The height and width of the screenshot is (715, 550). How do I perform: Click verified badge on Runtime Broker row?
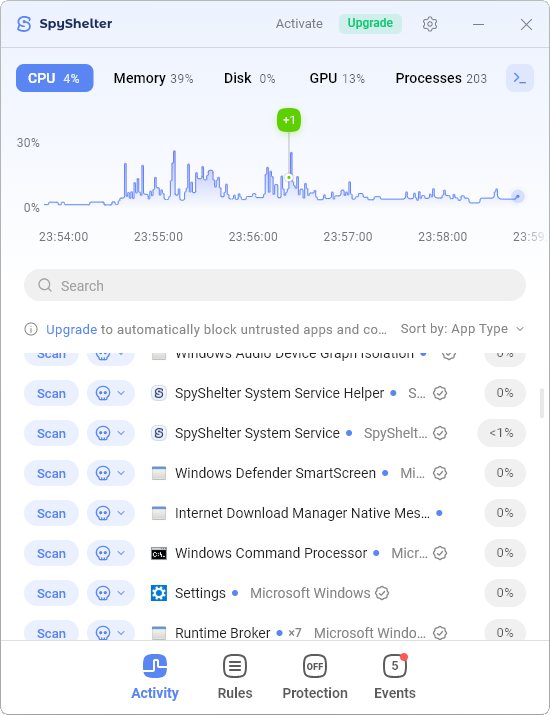pos(440,633)
